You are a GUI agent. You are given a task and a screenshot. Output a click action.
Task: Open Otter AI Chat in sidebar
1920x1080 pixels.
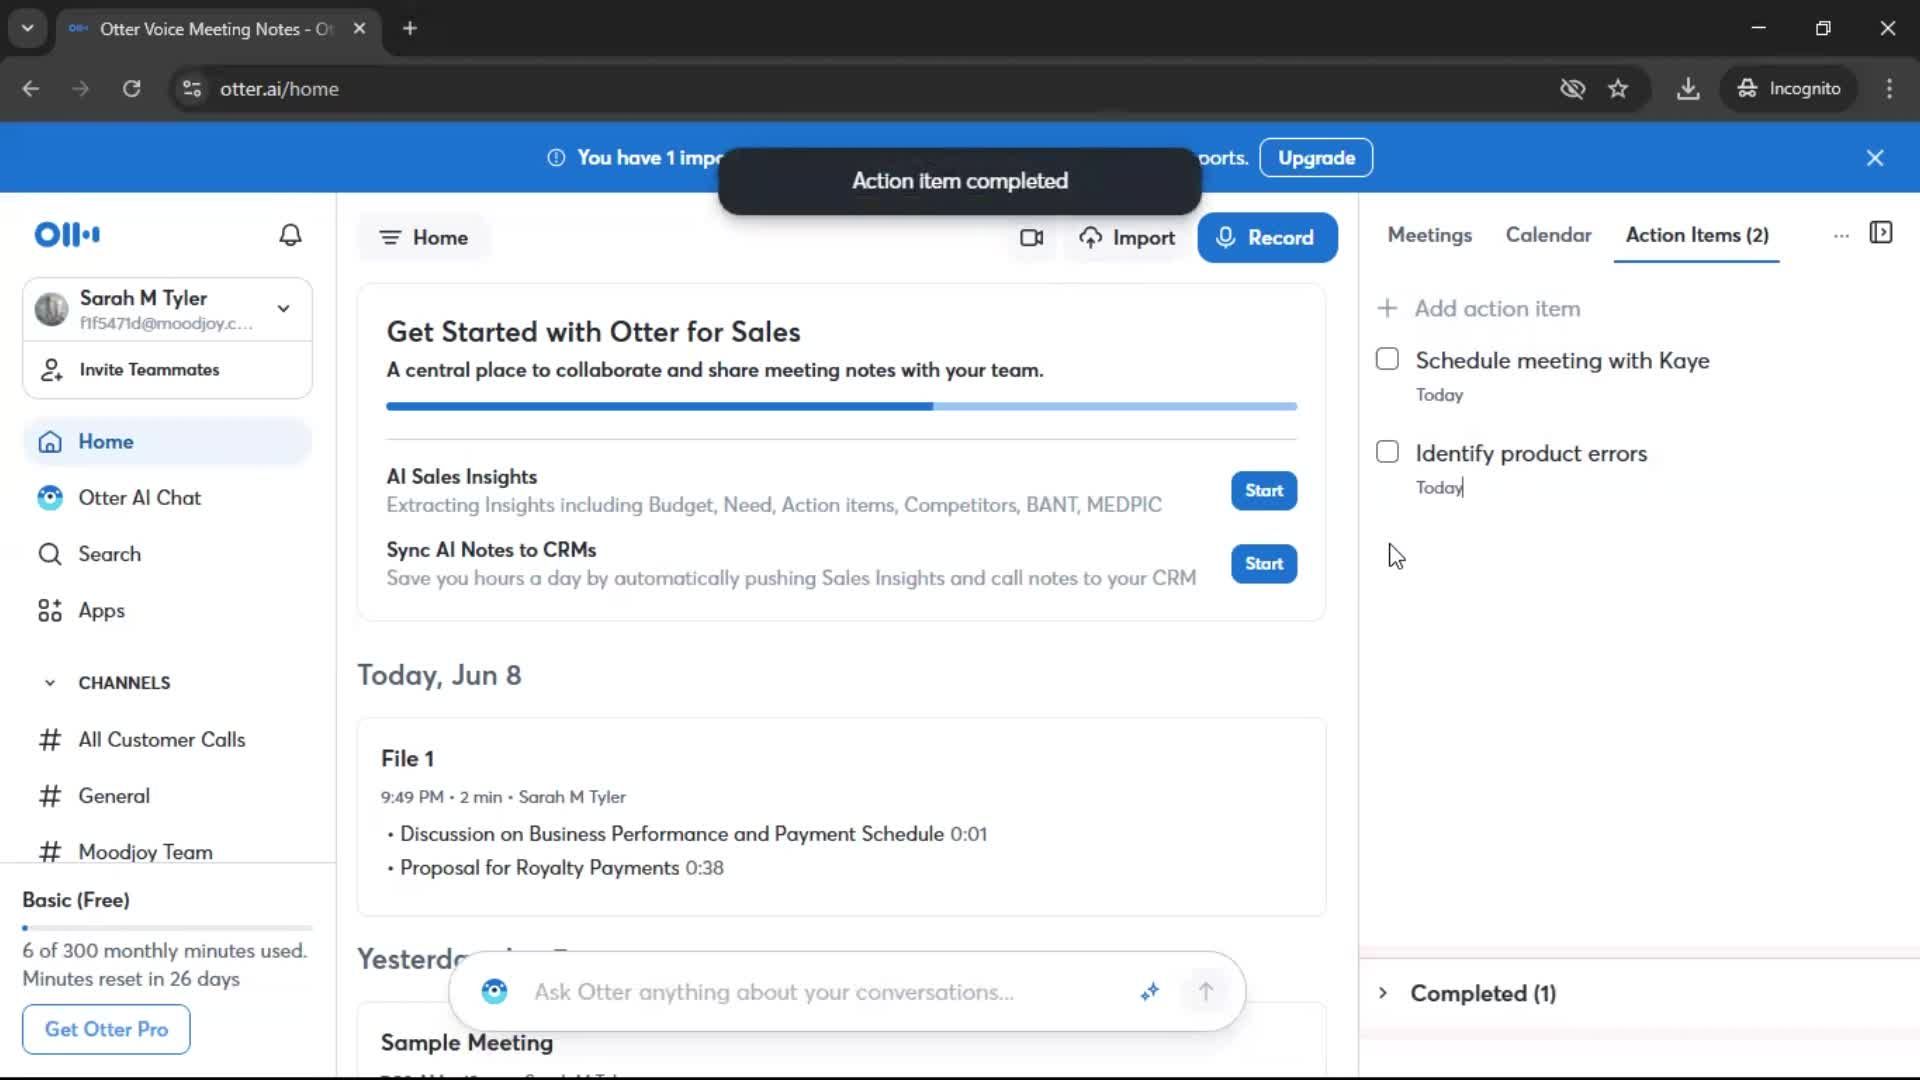coord(168,498)
